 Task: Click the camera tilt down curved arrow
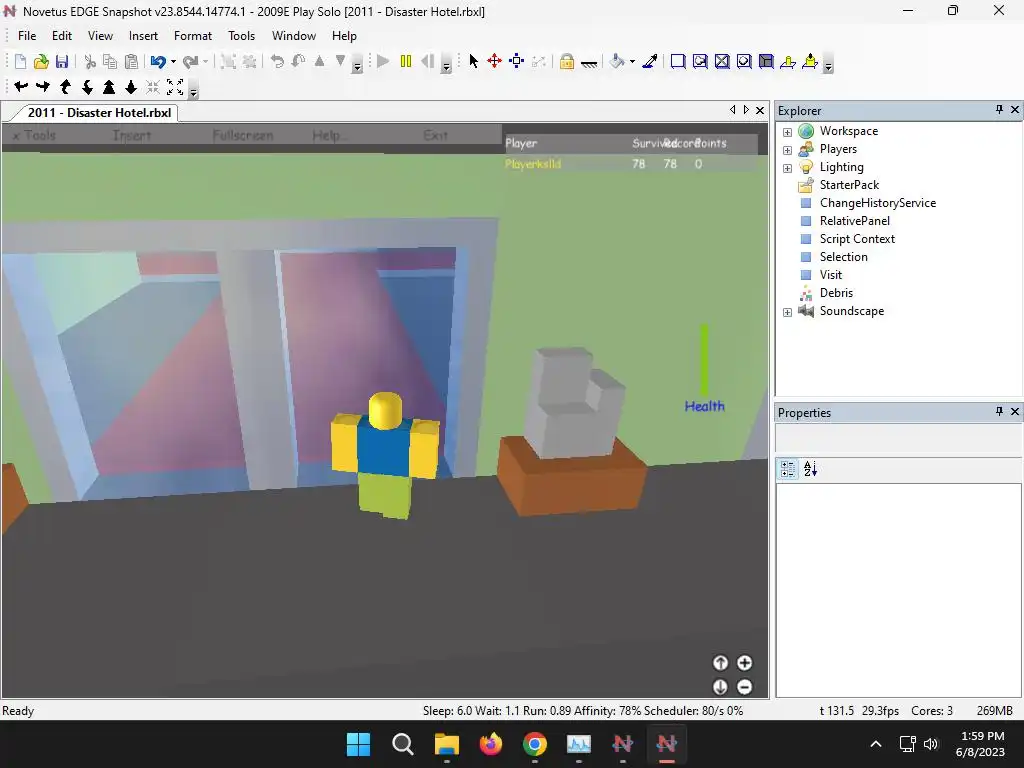[88, 87]
